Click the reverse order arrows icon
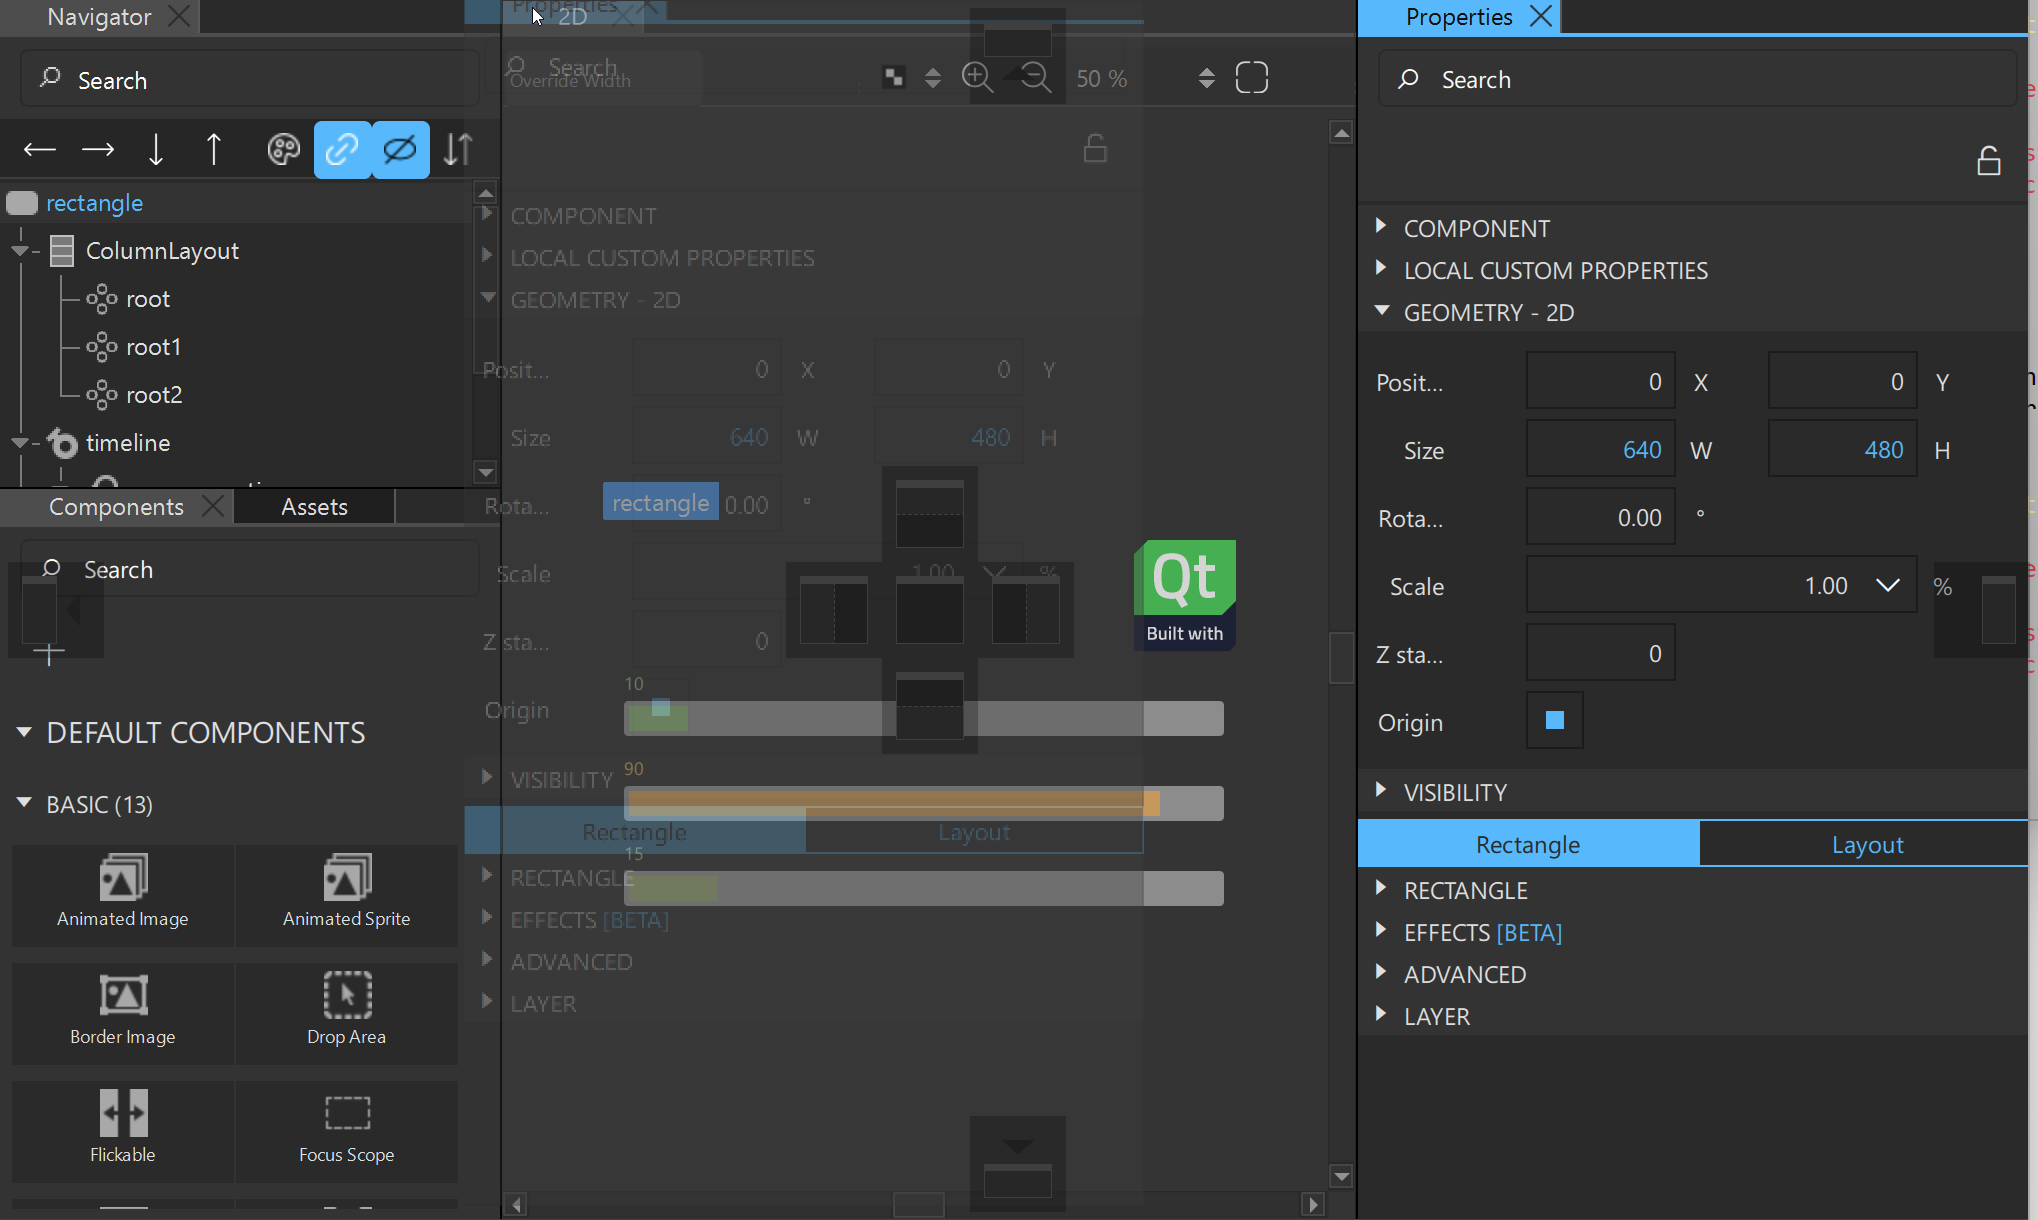Viewport: 2038px width, 1220px height. [458, 150]
